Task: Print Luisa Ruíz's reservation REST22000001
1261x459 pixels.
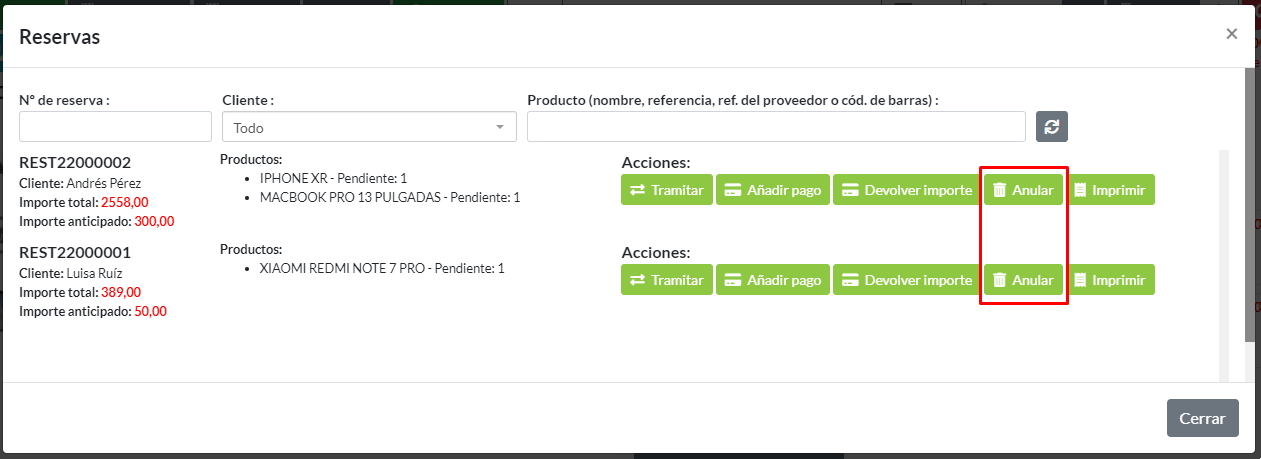Action: tap(1110, 280)
